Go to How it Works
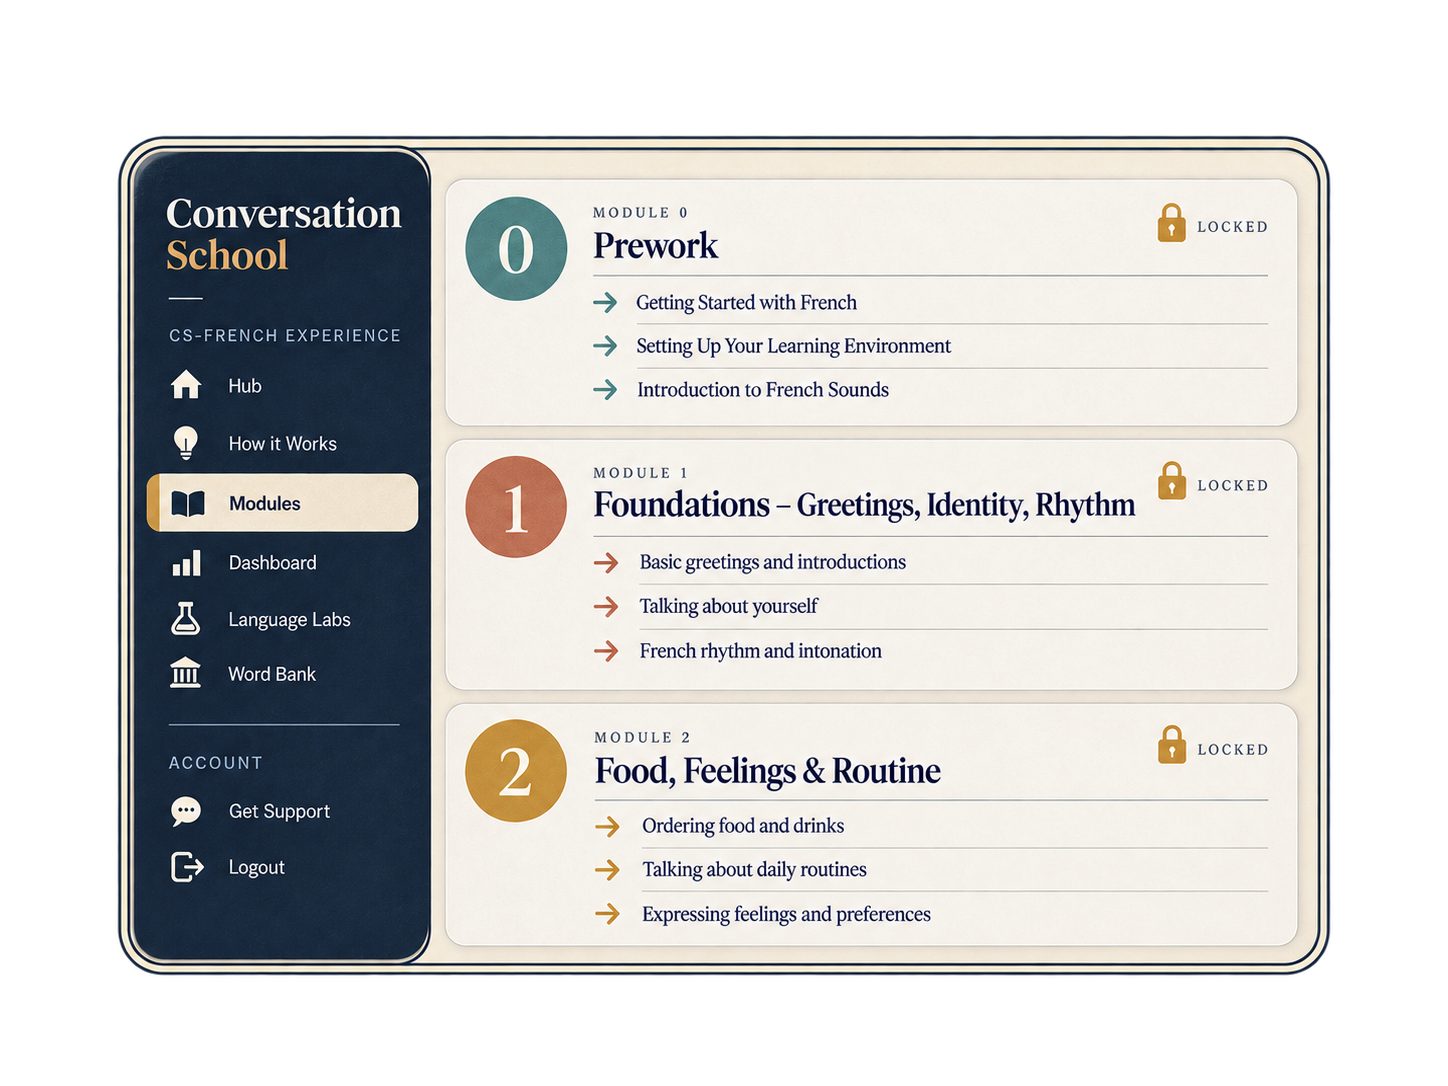 pyautogui.click(x=282, y=443)
